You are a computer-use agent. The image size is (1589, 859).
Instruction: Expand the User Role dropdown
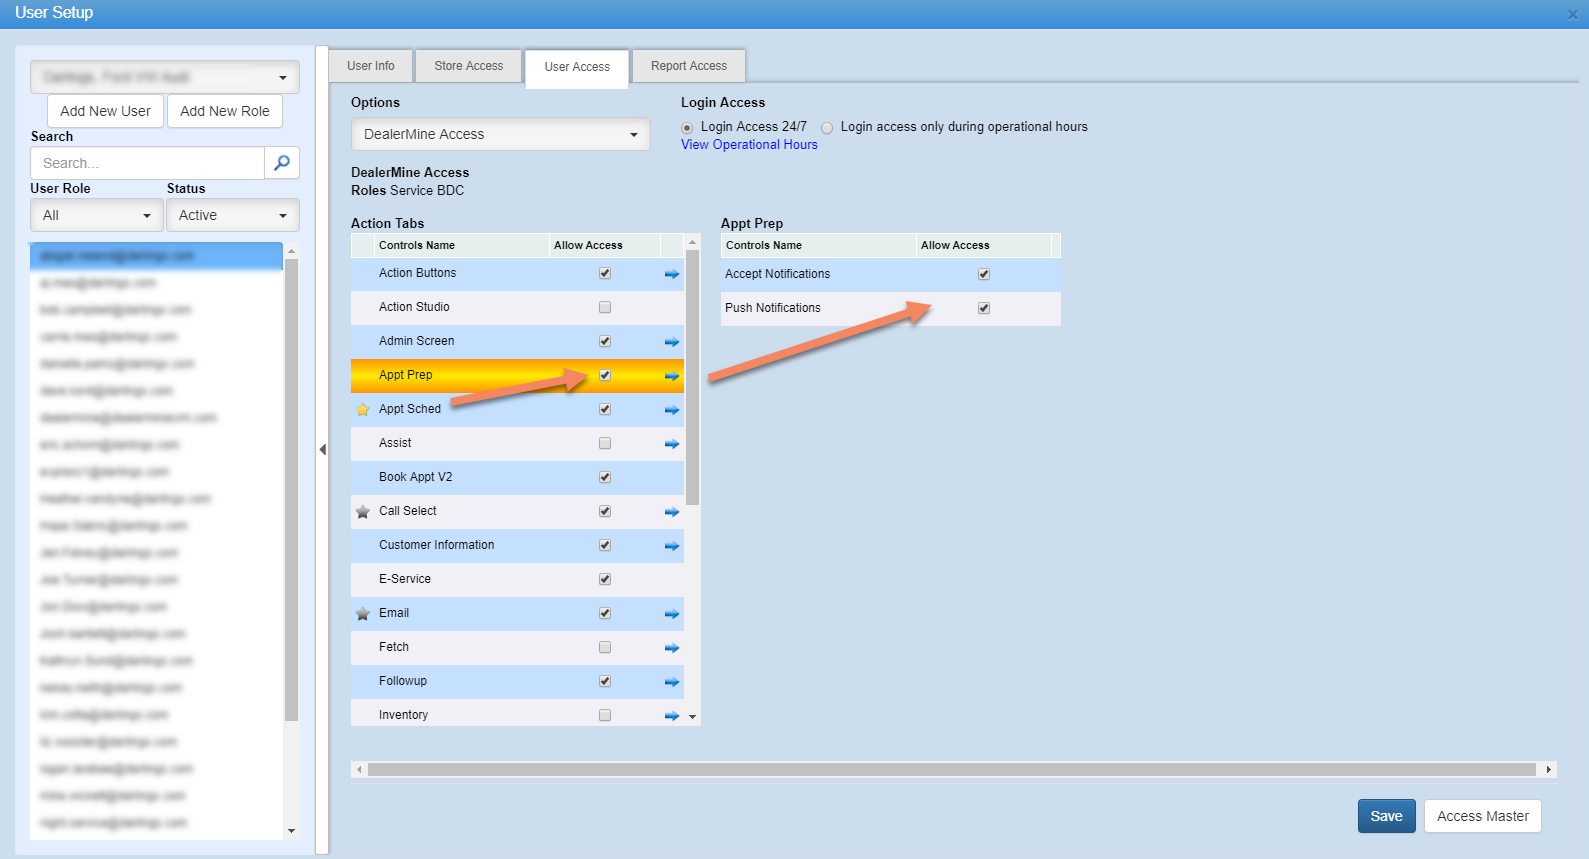click(x=96, y=215)
